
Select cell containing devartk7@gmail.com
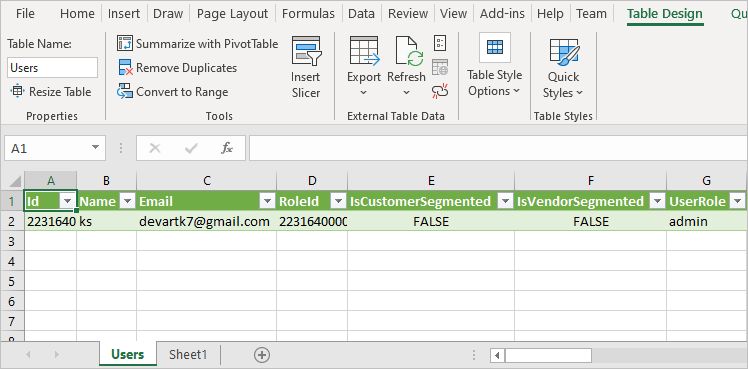coord(207,221)
